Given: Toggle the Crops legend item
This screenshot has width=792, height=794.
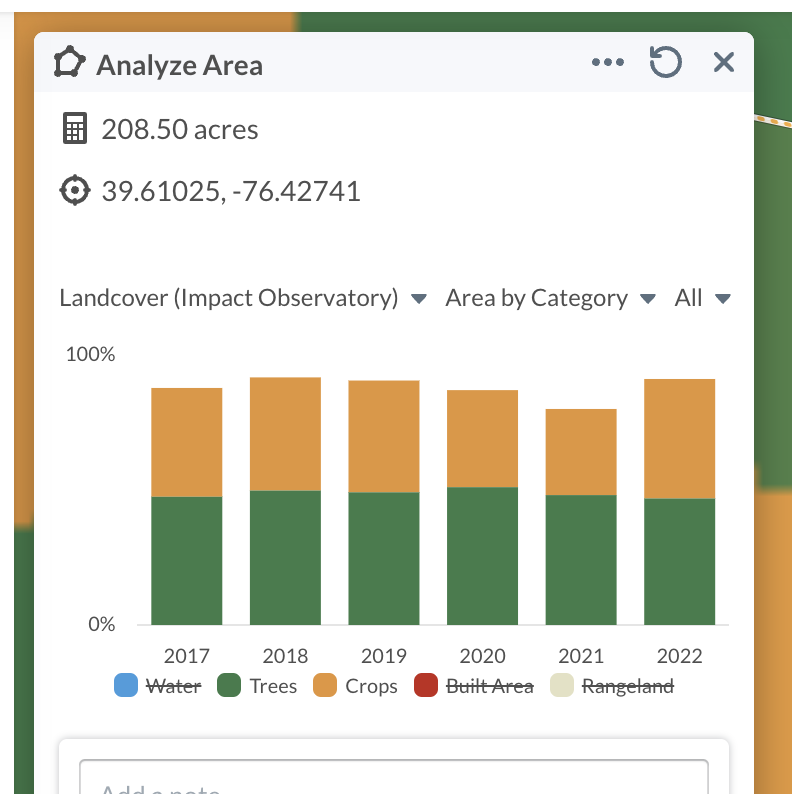Looking at the screenshot, I should pyautogui.click(x=355, y=686).
